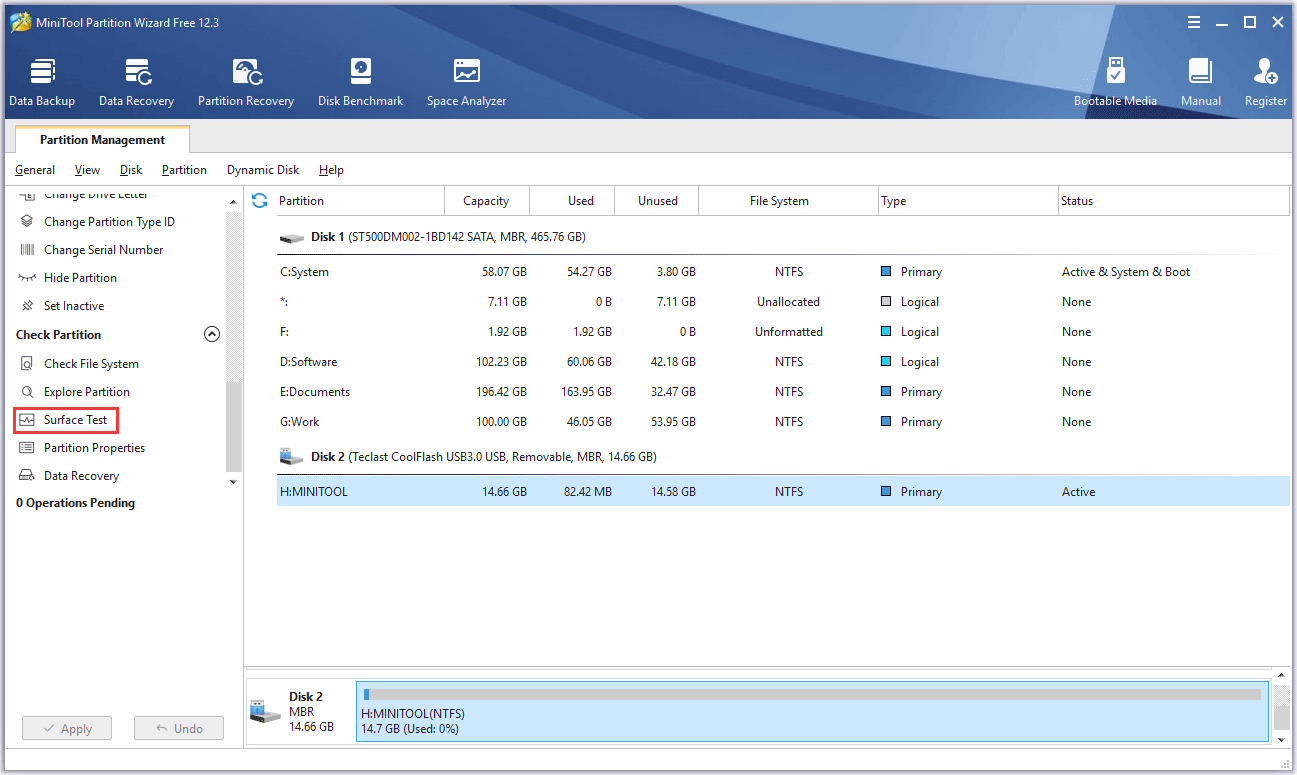Start Surface Test
Screen dimensions: 1297x775
coord(66,420)
